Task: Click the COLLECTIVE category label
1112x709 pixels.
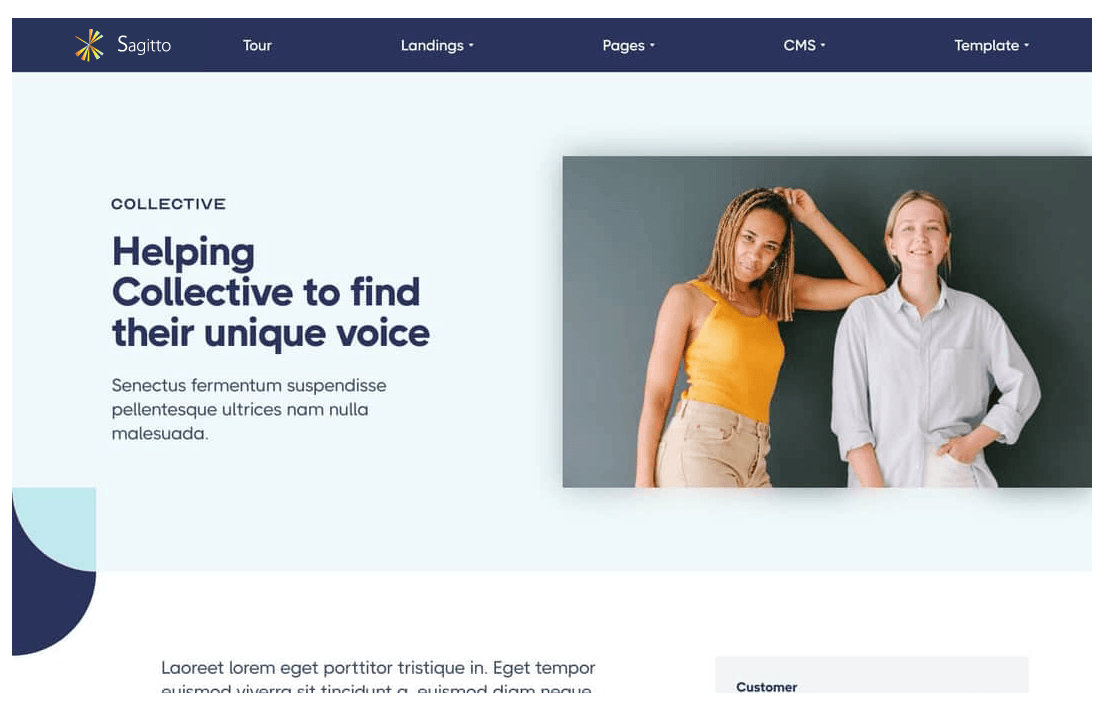Action: (168, 204)
